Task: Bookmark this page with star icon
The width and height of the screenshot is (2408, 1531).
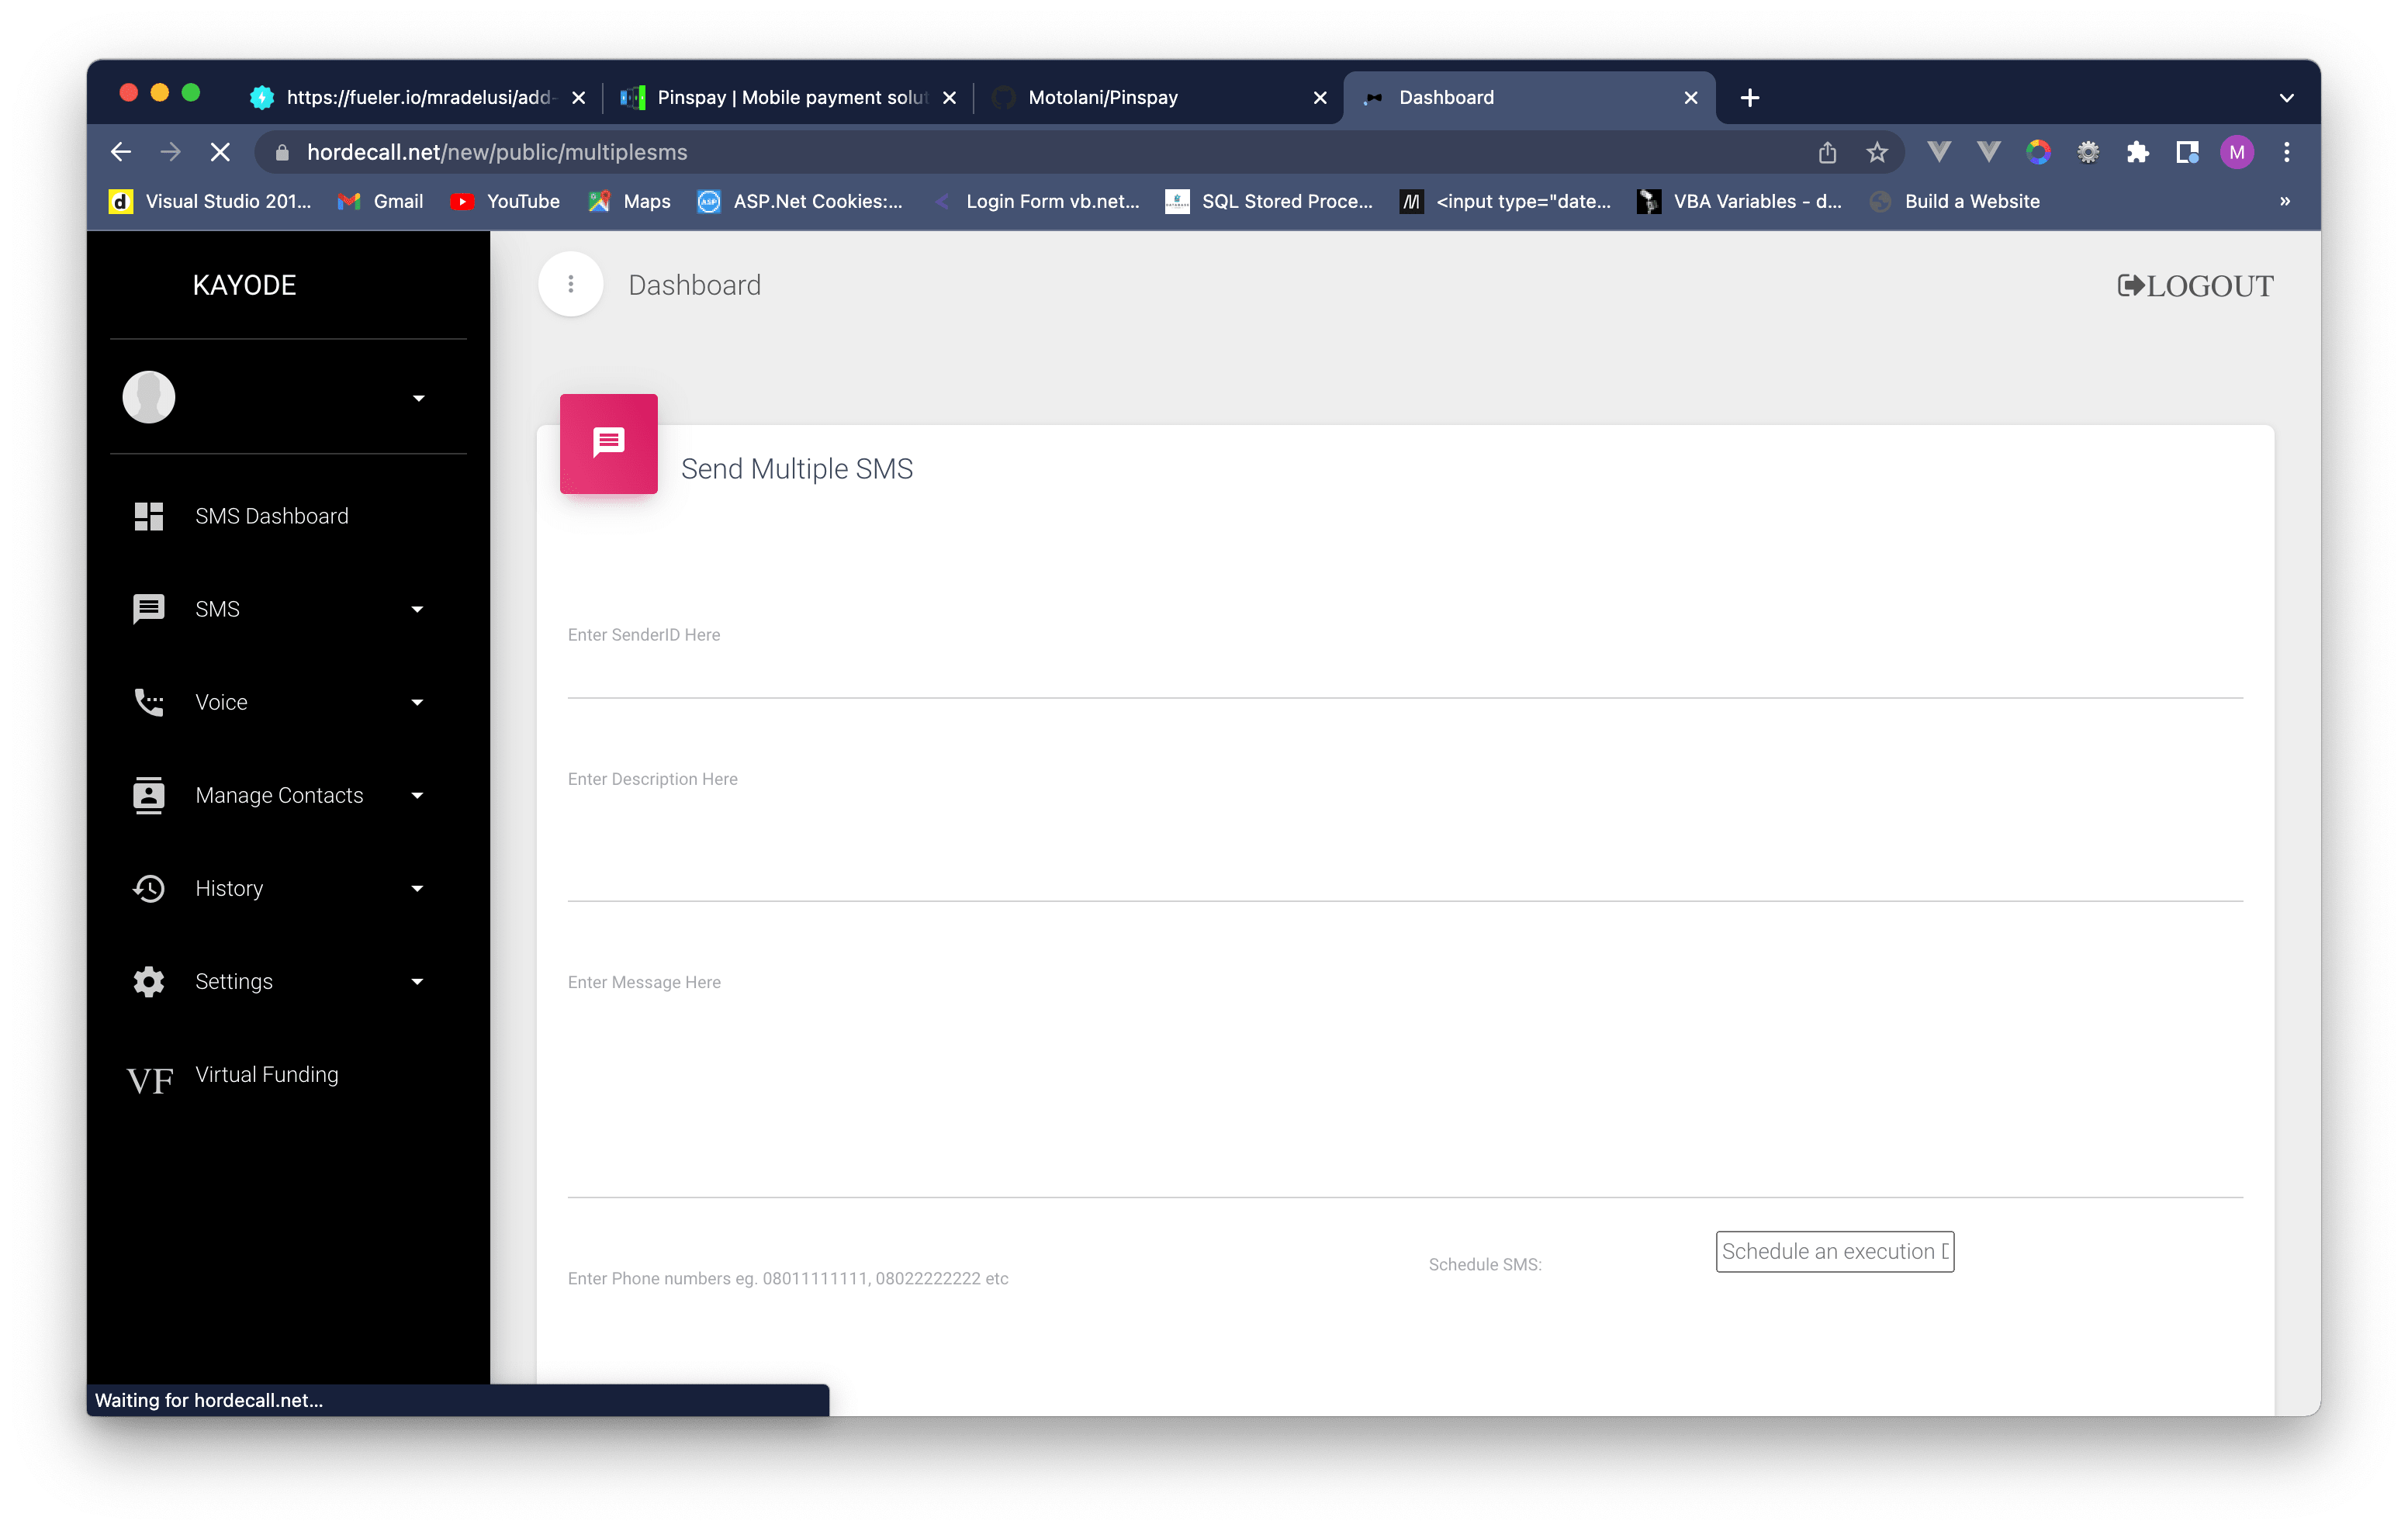Action: point(1877,152)
